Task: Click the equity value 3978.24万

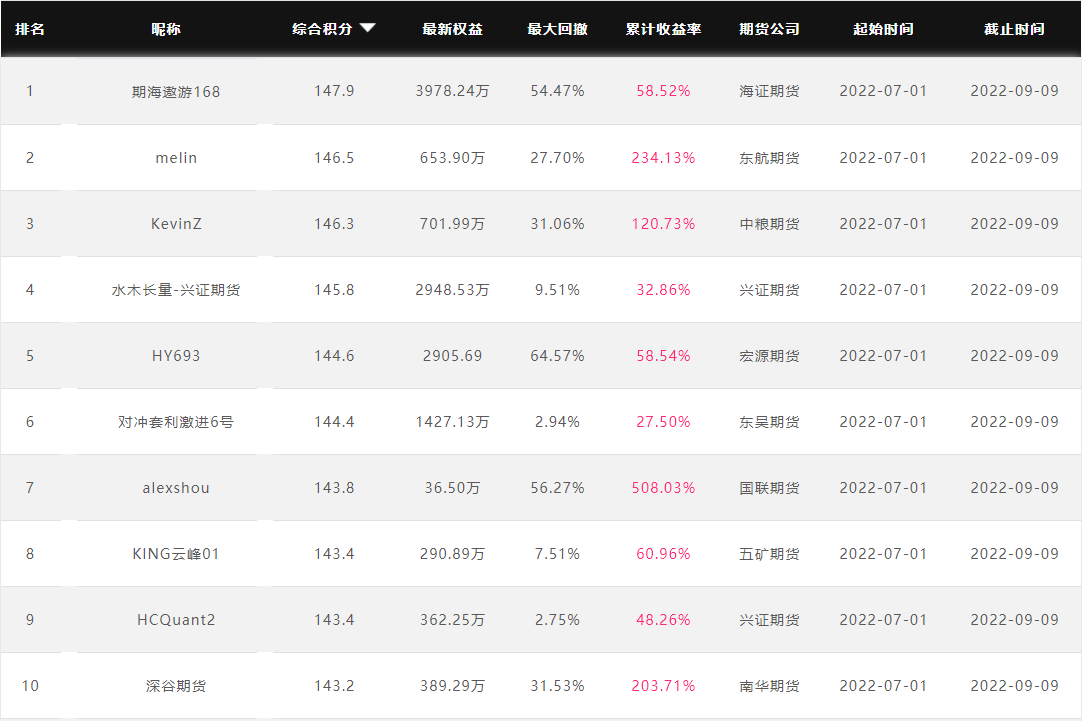Action: pyautogui.click(x=452, y=91)
